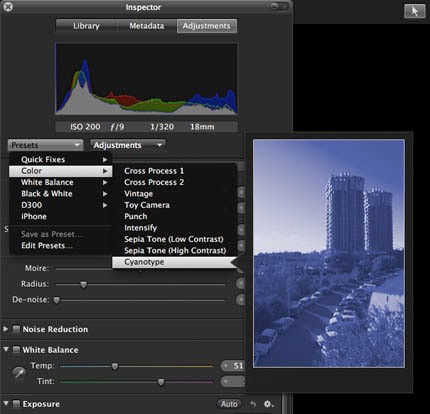The width and height of the screenshot is (430, 414).
Task: Click the De-noise slider handle
Action: pos(57,300)
